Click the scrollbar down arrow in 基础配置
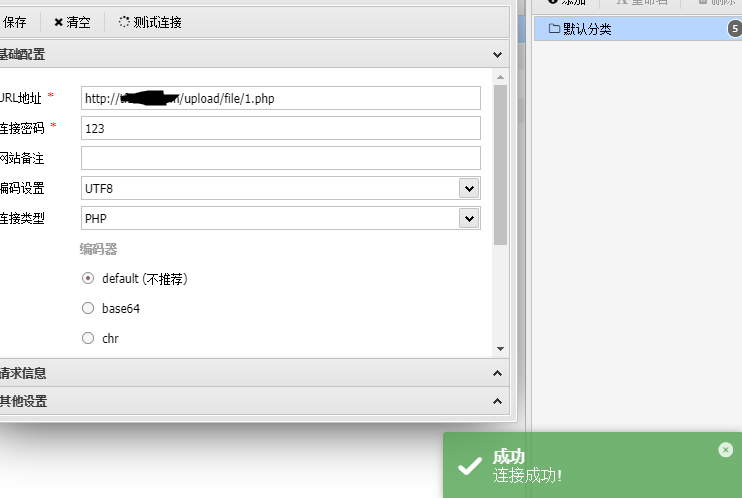 500,349
